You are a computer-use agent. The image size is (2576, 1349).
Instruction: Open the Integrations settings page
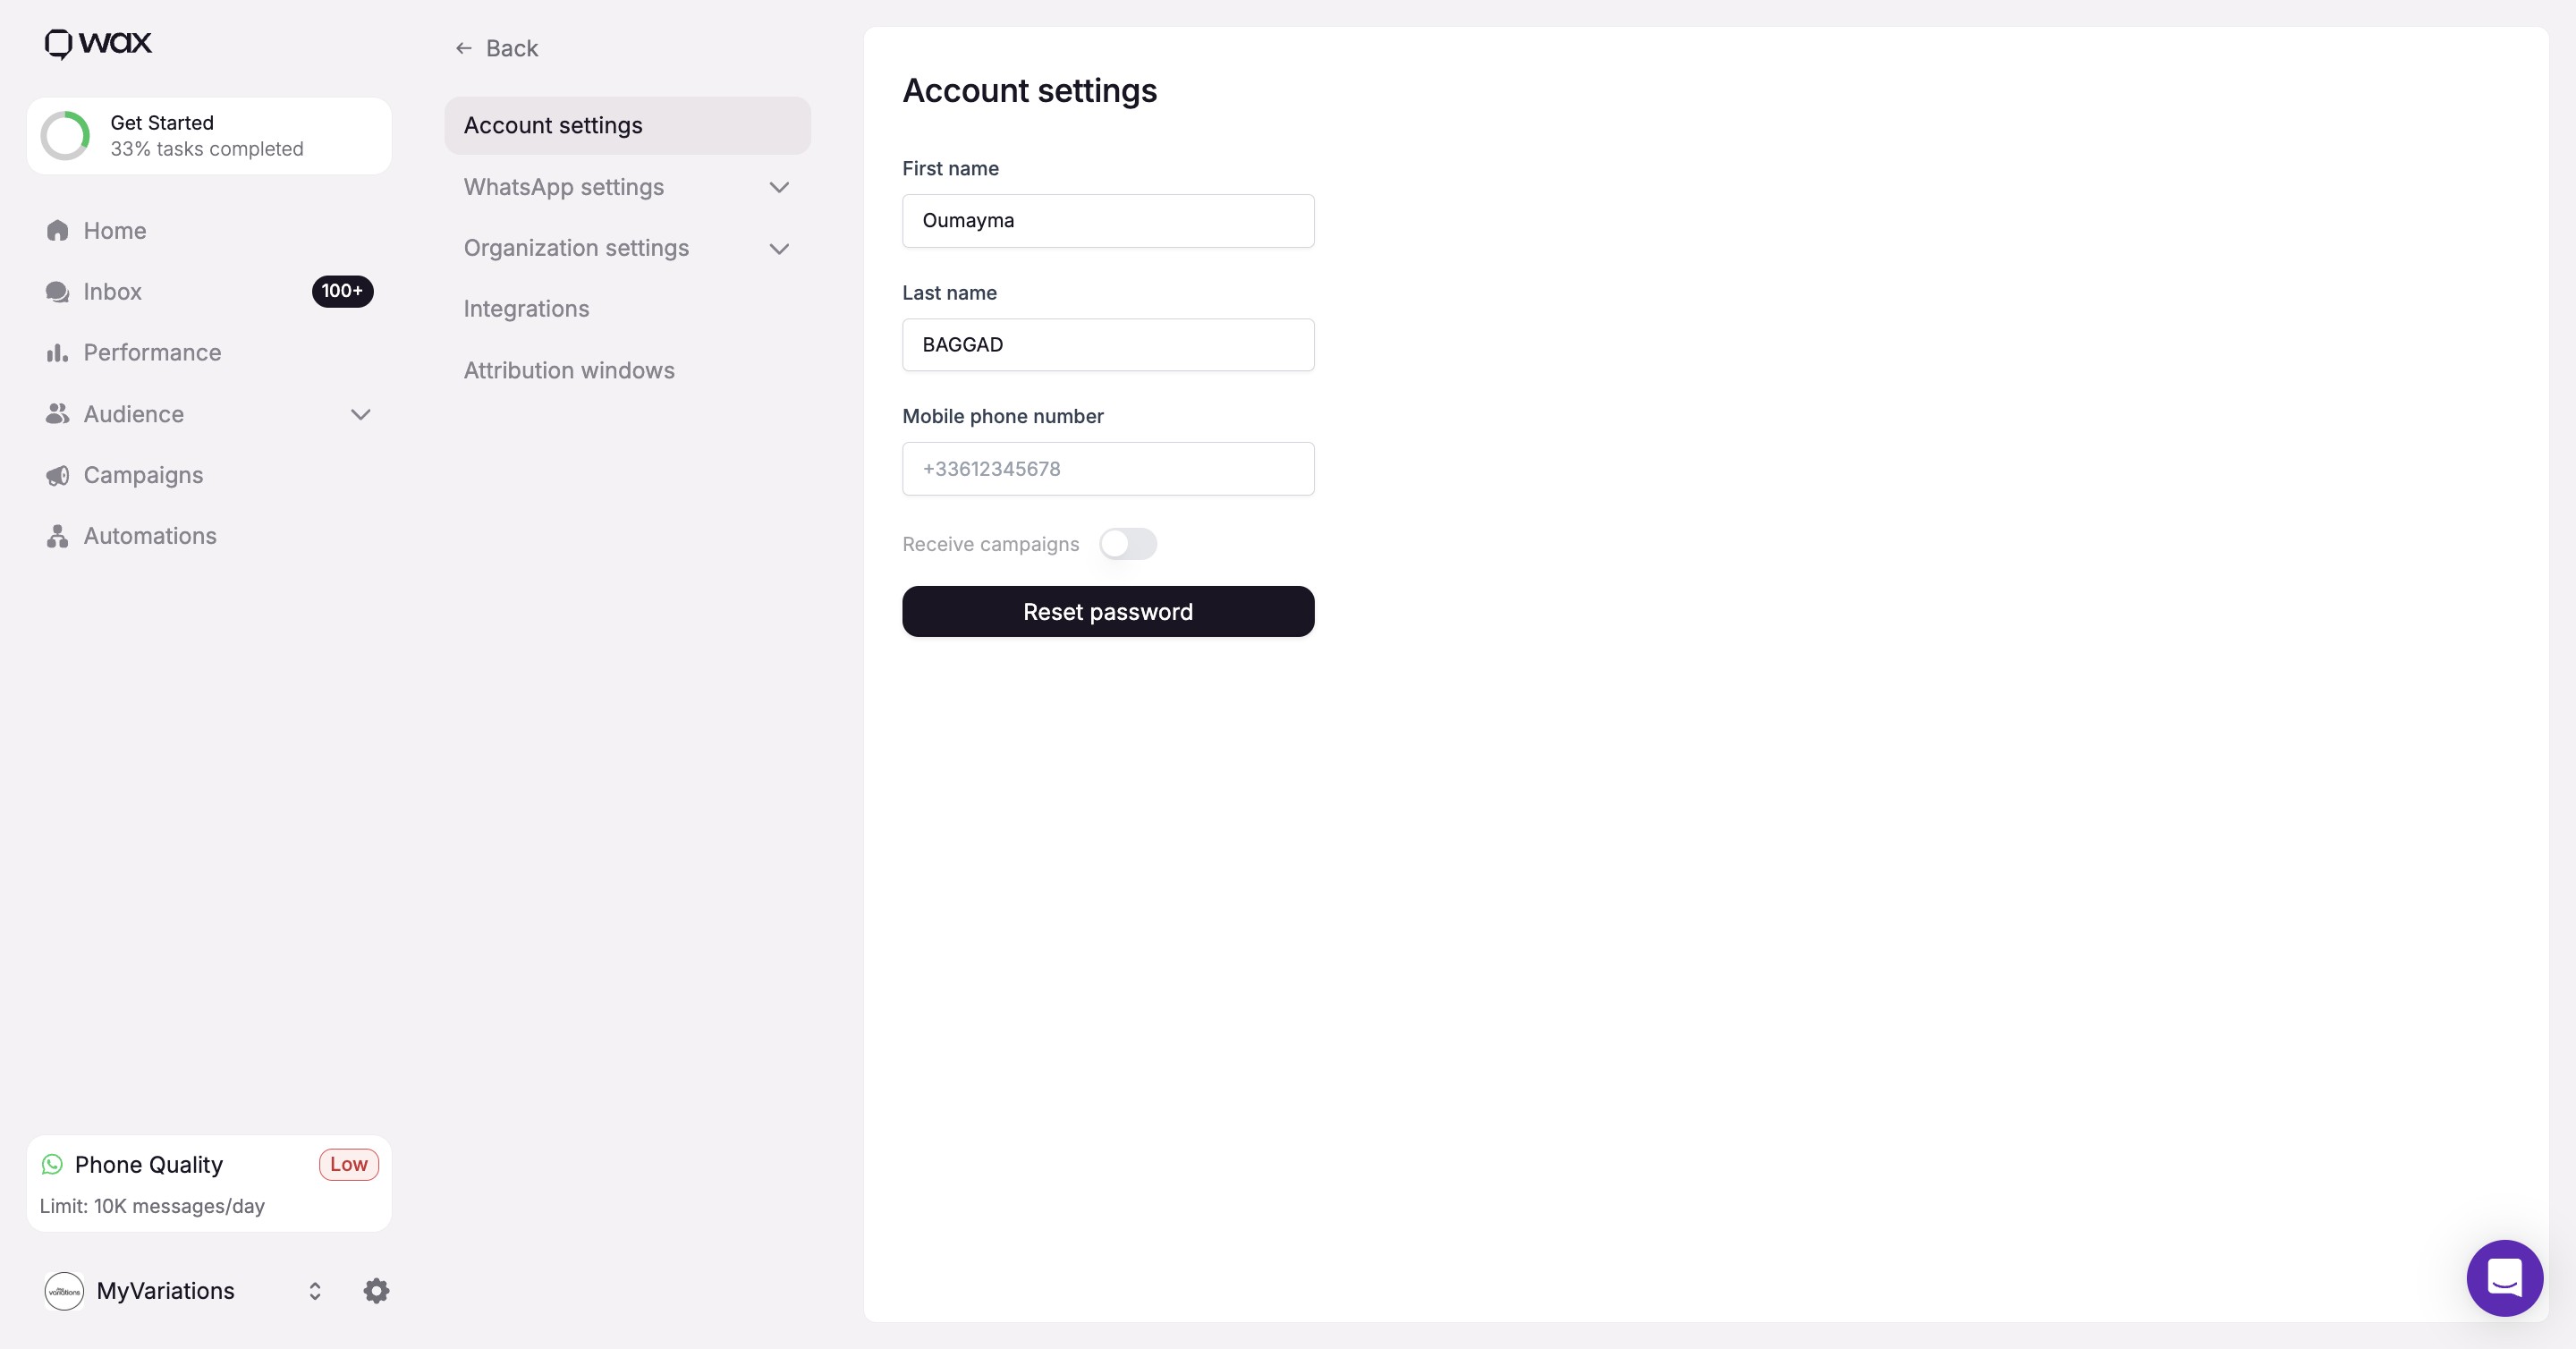coord(627,309)
